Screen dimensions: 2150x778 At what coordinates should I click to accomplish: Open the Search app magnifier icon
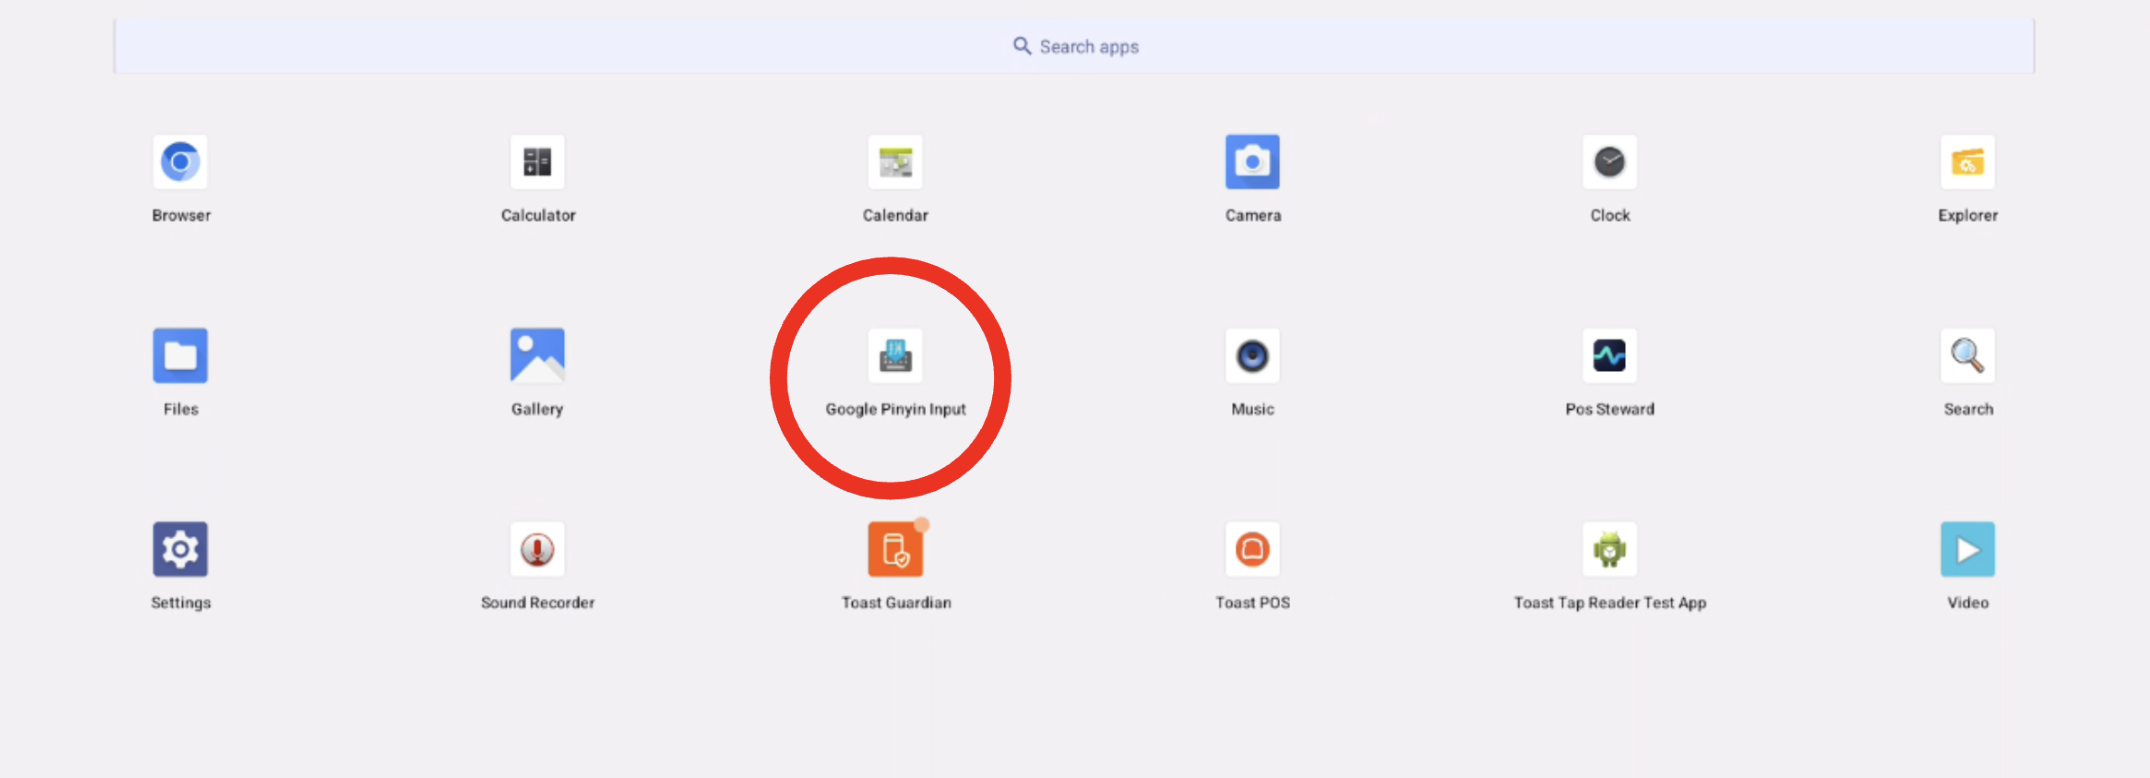point(1967,356)
